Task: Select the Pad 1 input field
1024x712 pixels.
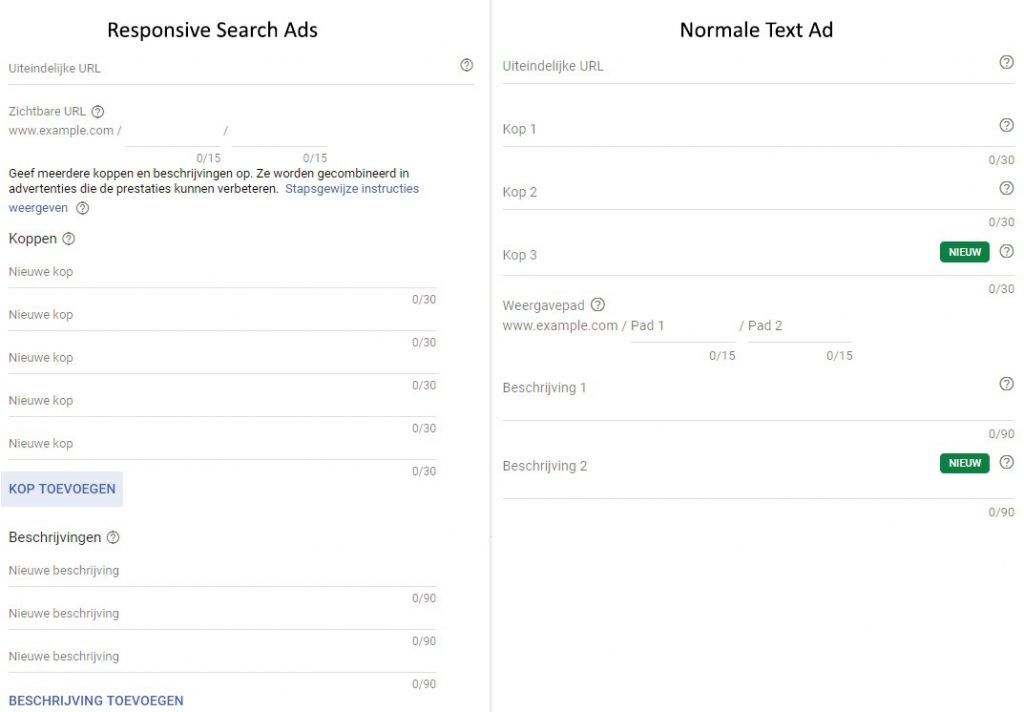Action: (682, 326)
